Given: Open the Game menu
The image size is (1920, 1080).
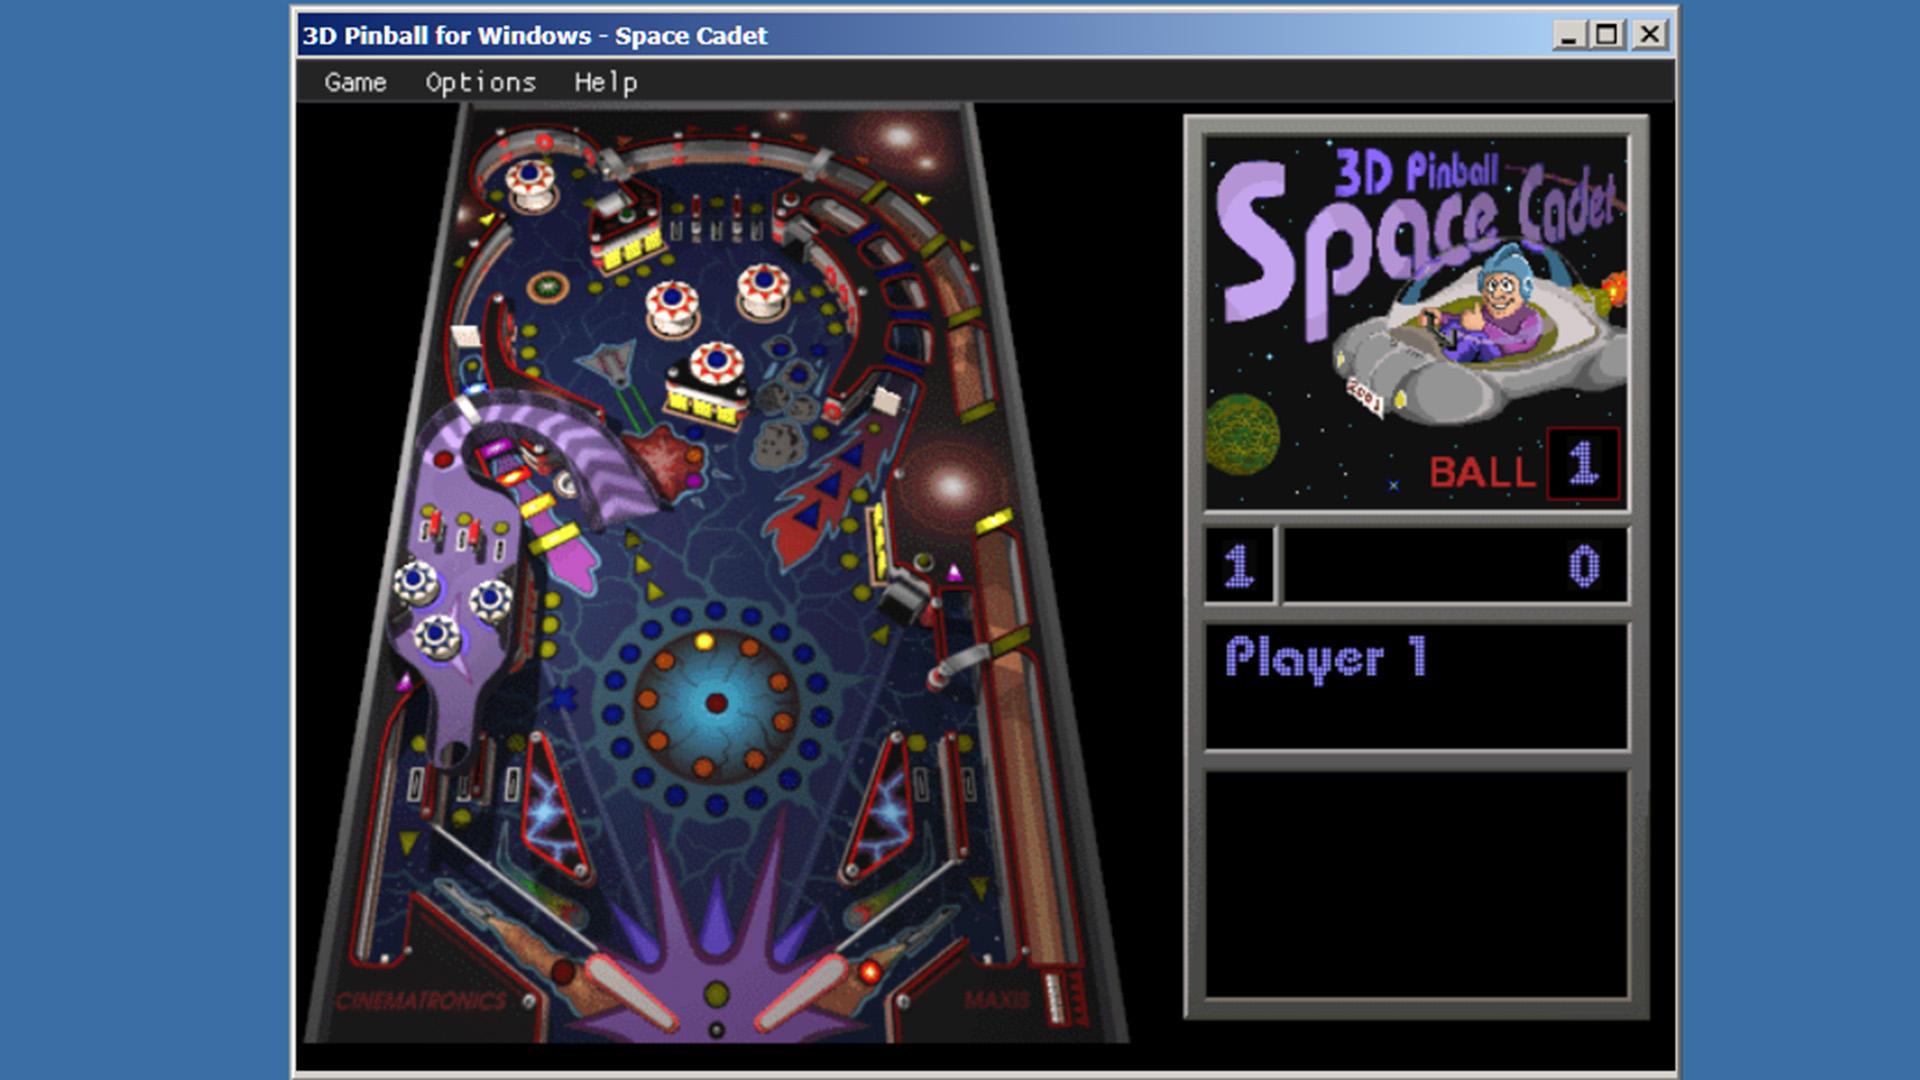Looking at the screenshot, I should (355, 82).
